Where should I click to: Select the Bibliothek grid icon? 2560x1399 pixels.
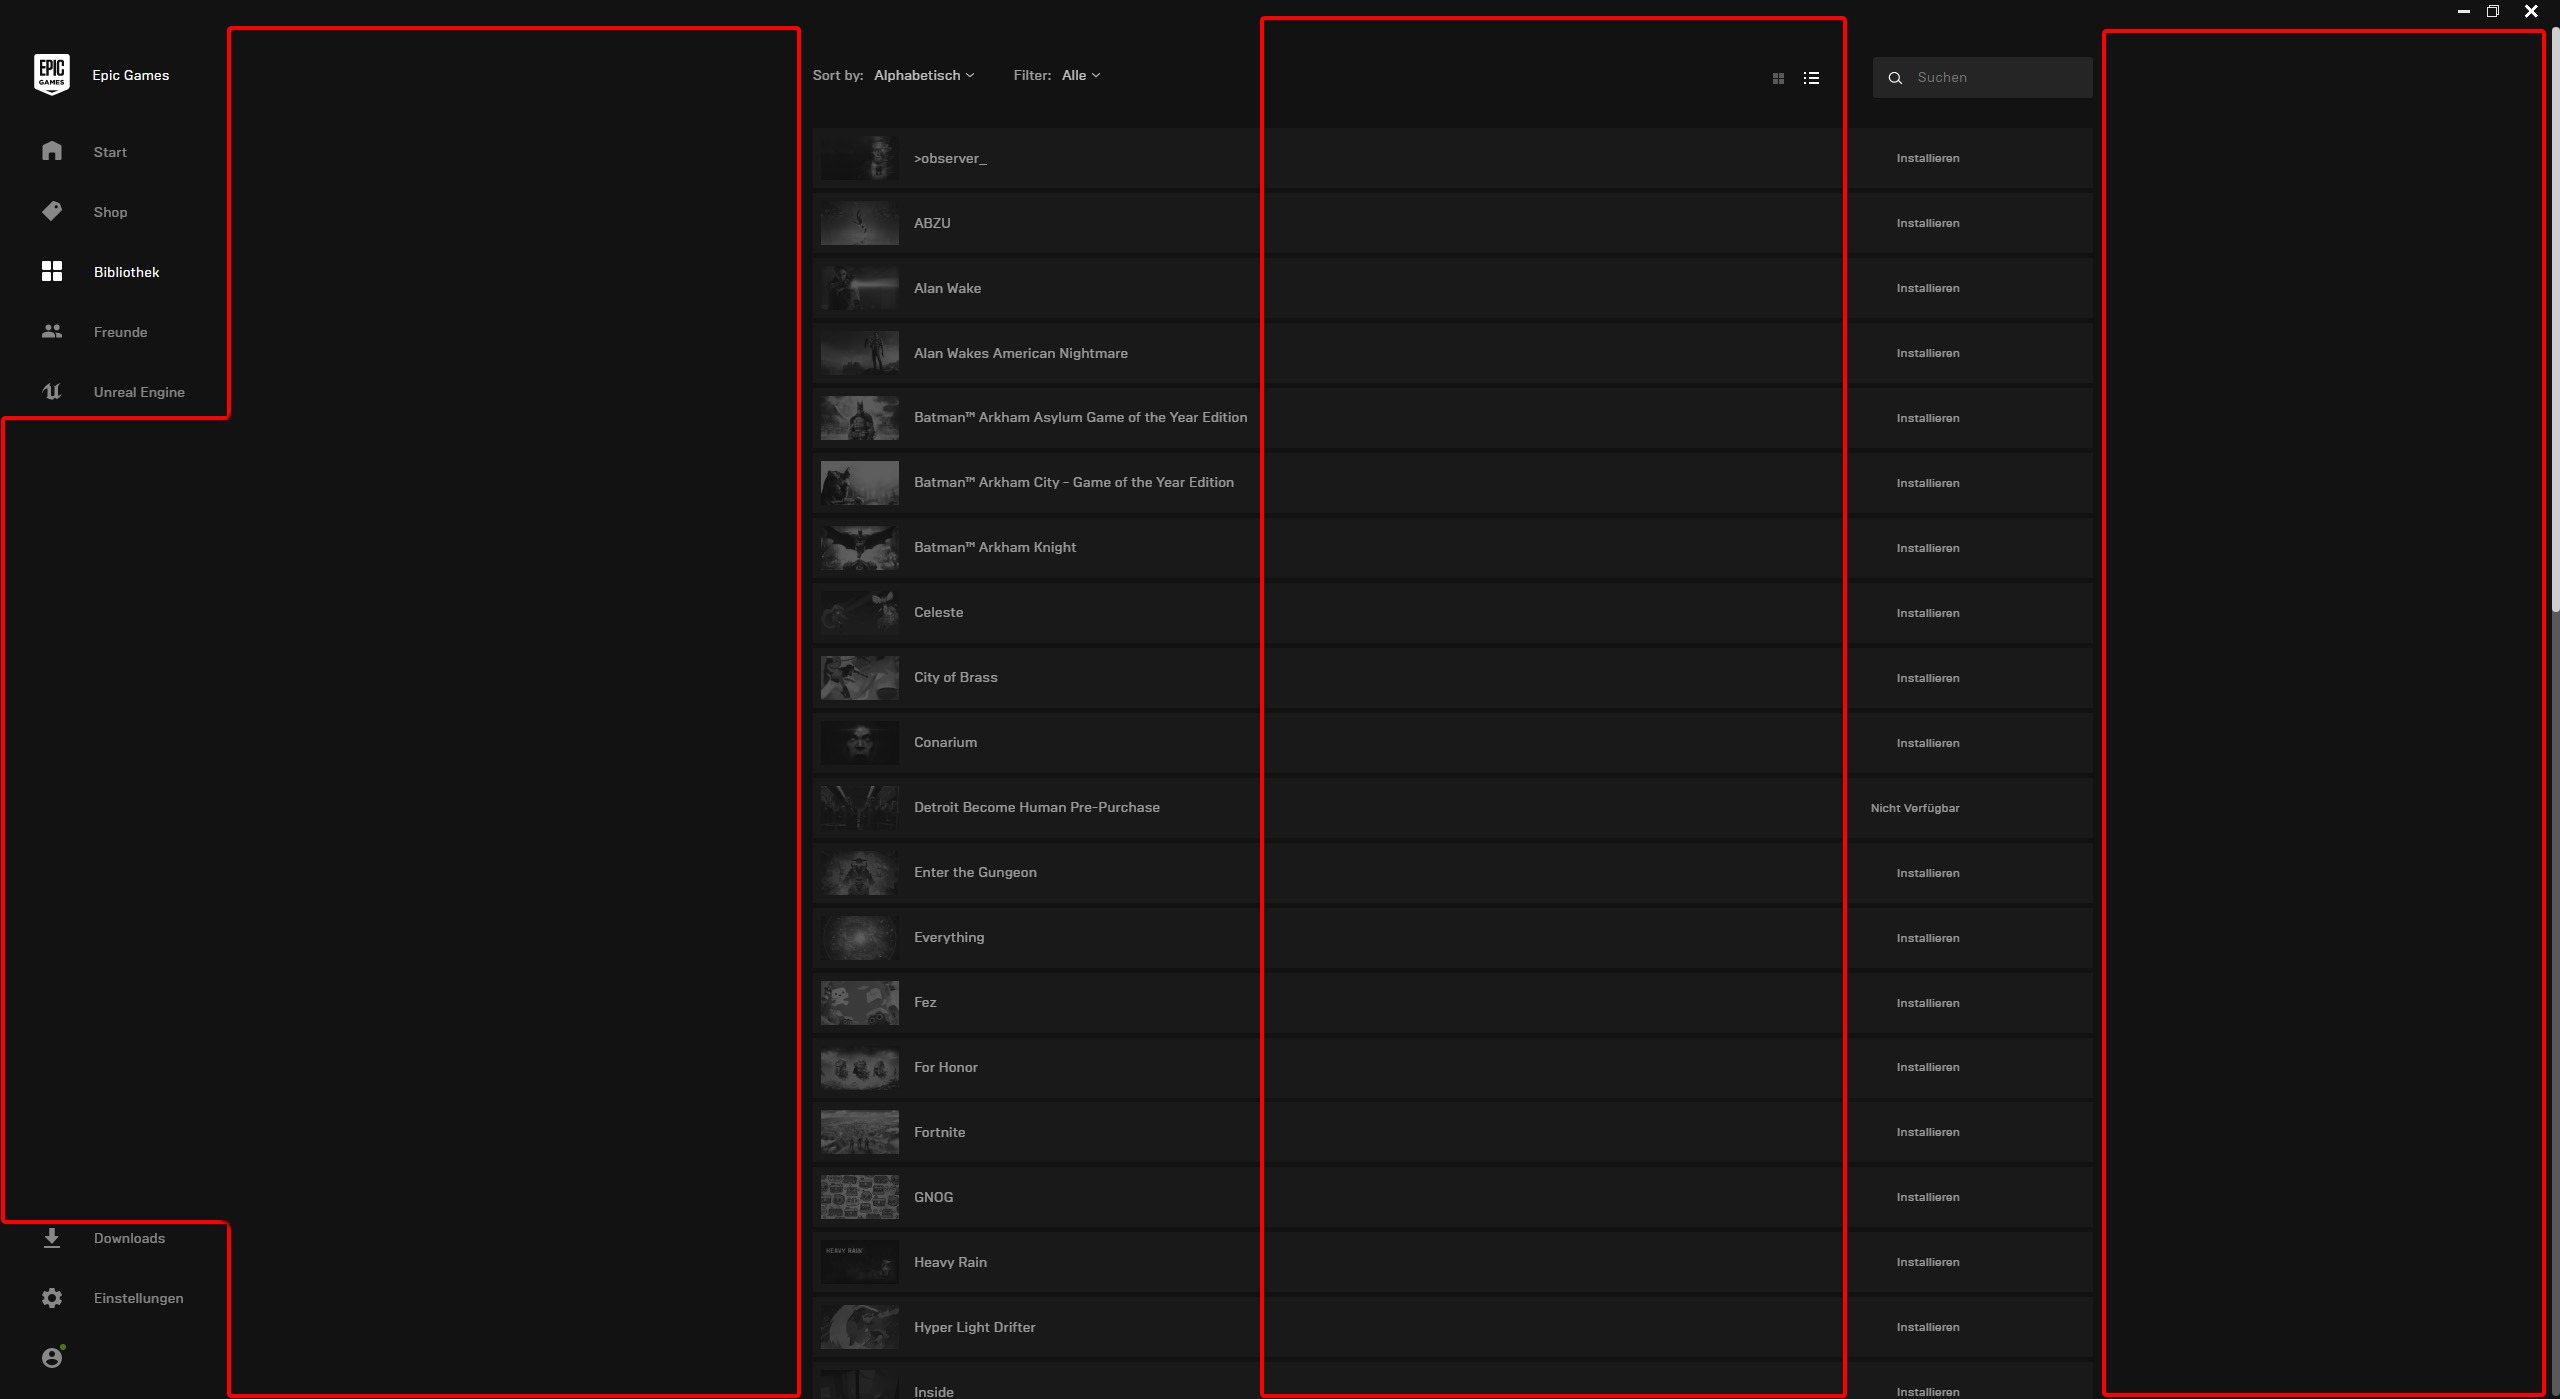[52, 271]
